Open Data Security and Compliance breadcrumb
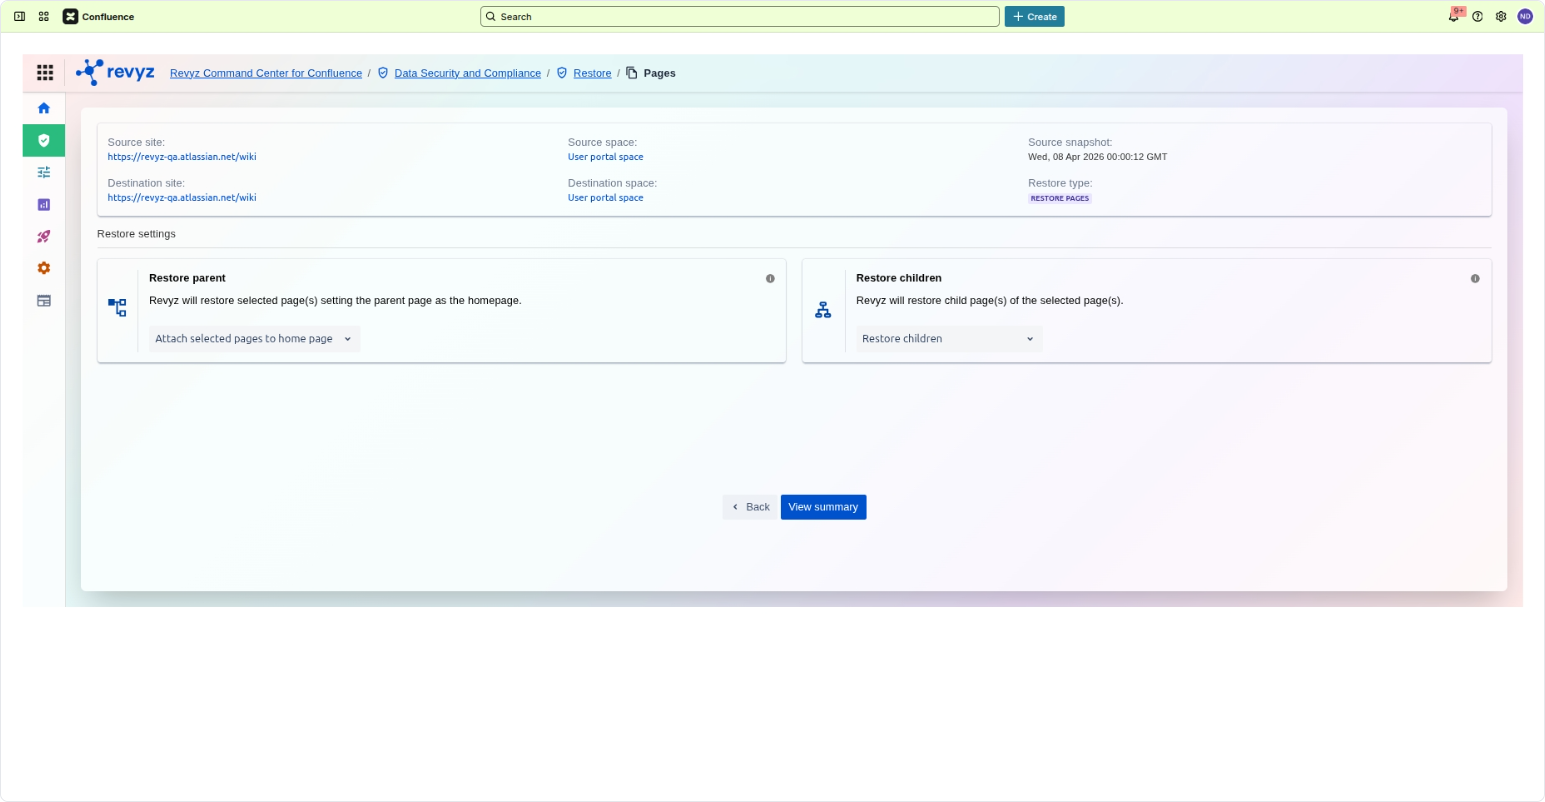 point(467,73)
